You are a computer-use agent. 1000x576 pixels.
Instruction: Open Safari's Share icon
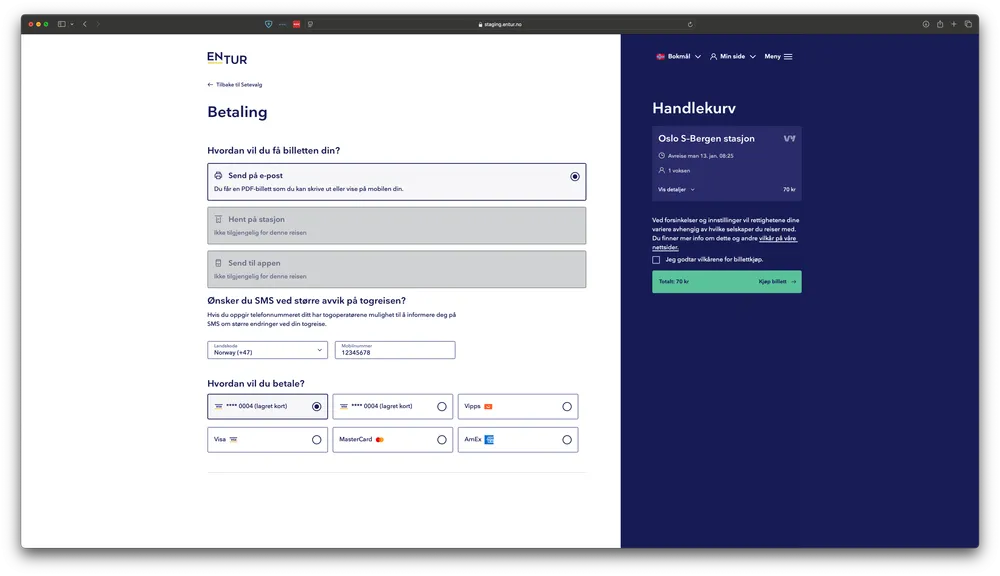pos(940,24)
